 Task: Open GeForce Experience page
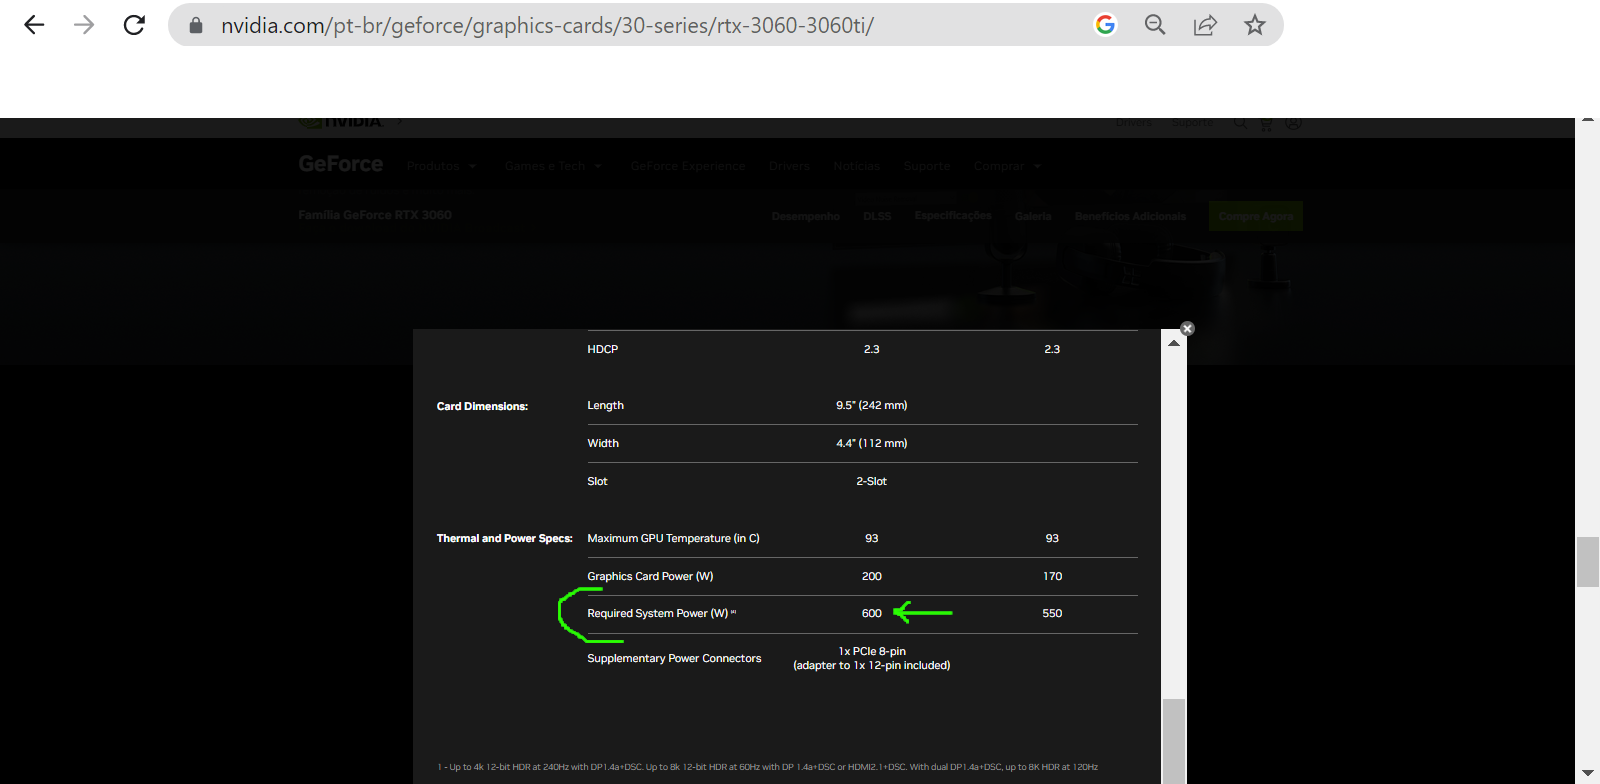[688, 166]
